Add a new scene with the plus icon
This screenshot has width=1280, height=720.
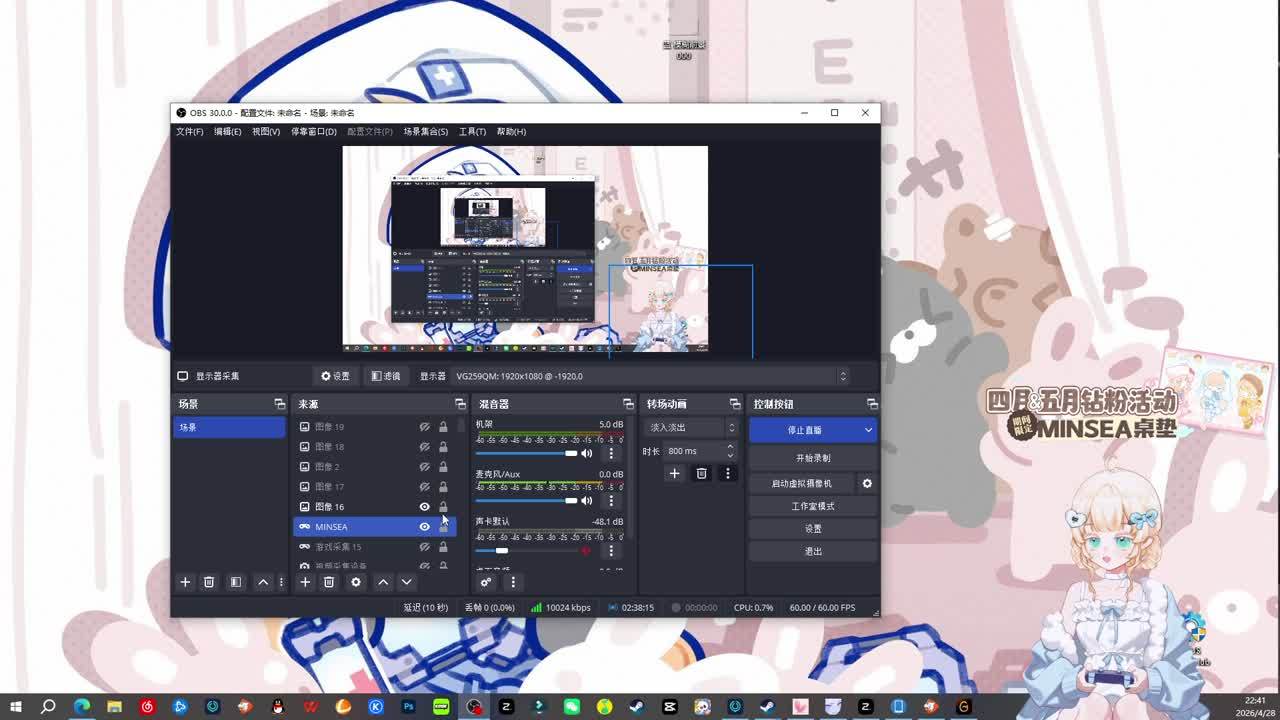click(x=185, y=582)
